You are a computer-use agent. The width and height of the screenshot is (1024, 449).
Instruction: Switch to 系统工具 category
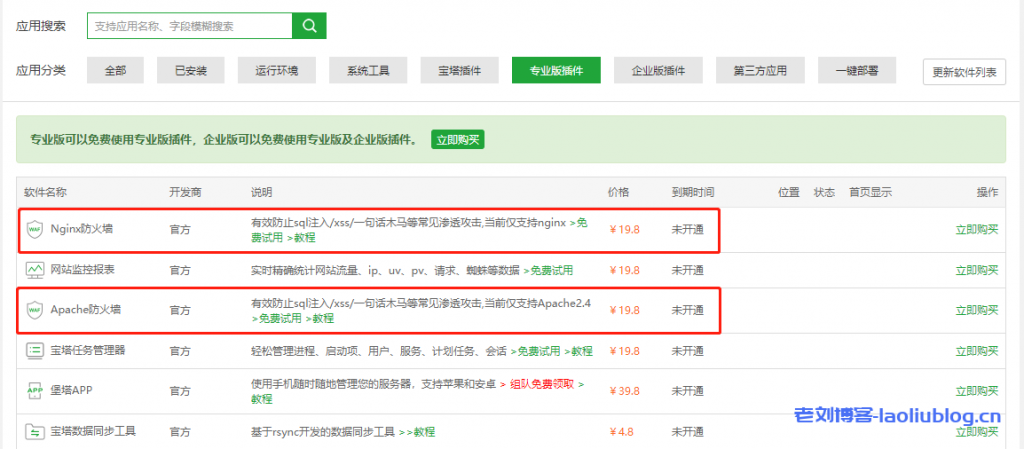point(368,70)
